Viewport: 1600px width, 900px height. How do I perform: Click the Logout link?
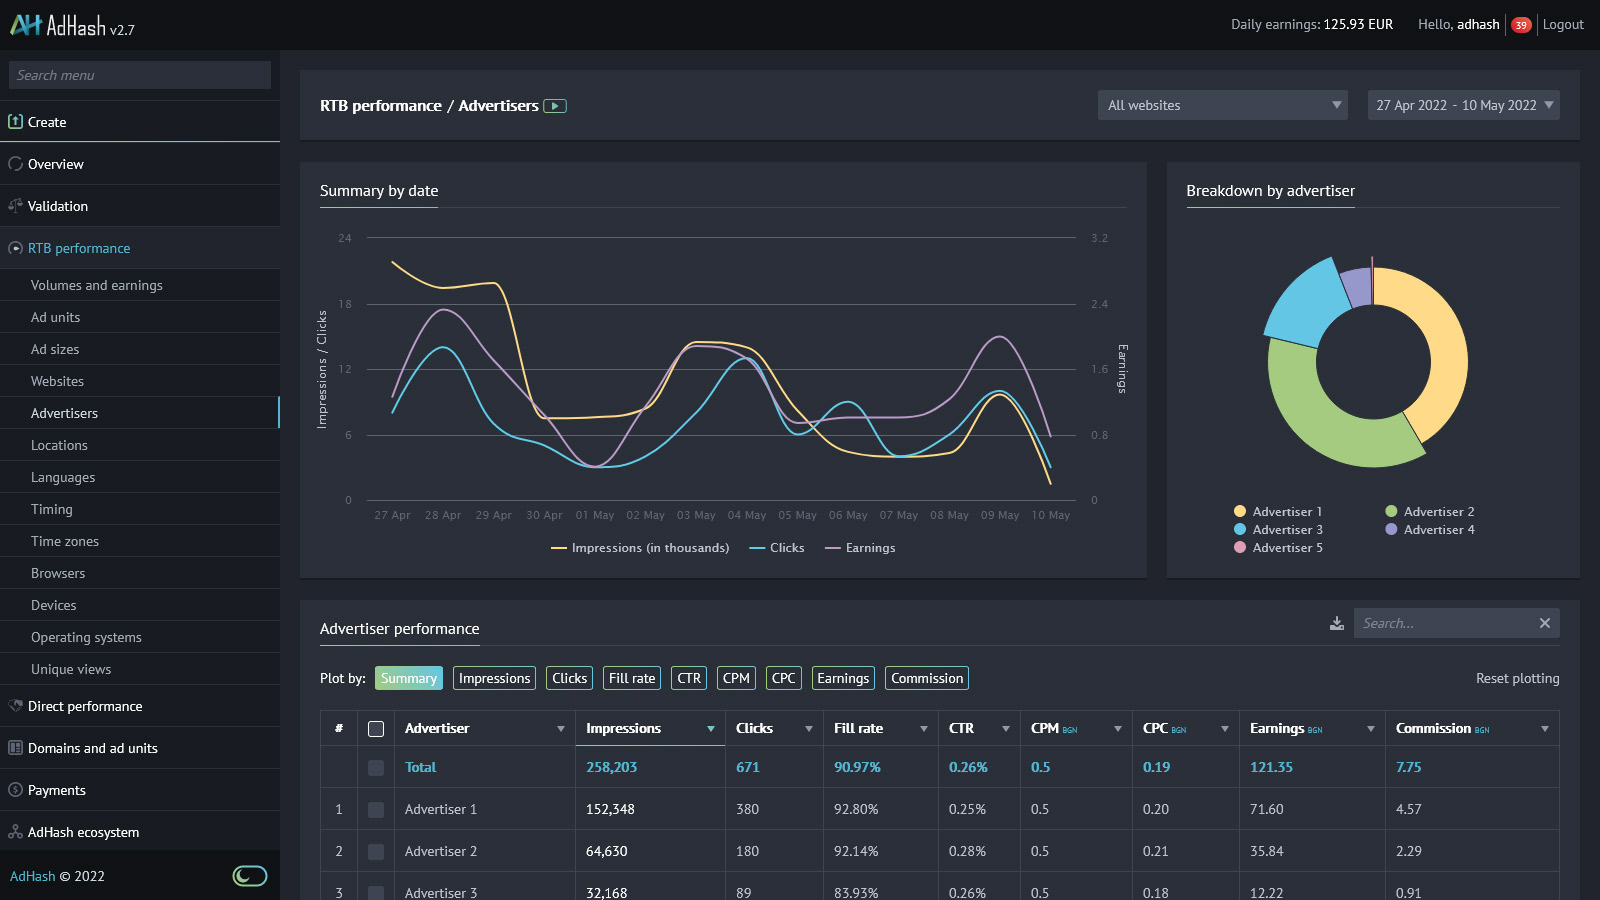point(1563,25)
